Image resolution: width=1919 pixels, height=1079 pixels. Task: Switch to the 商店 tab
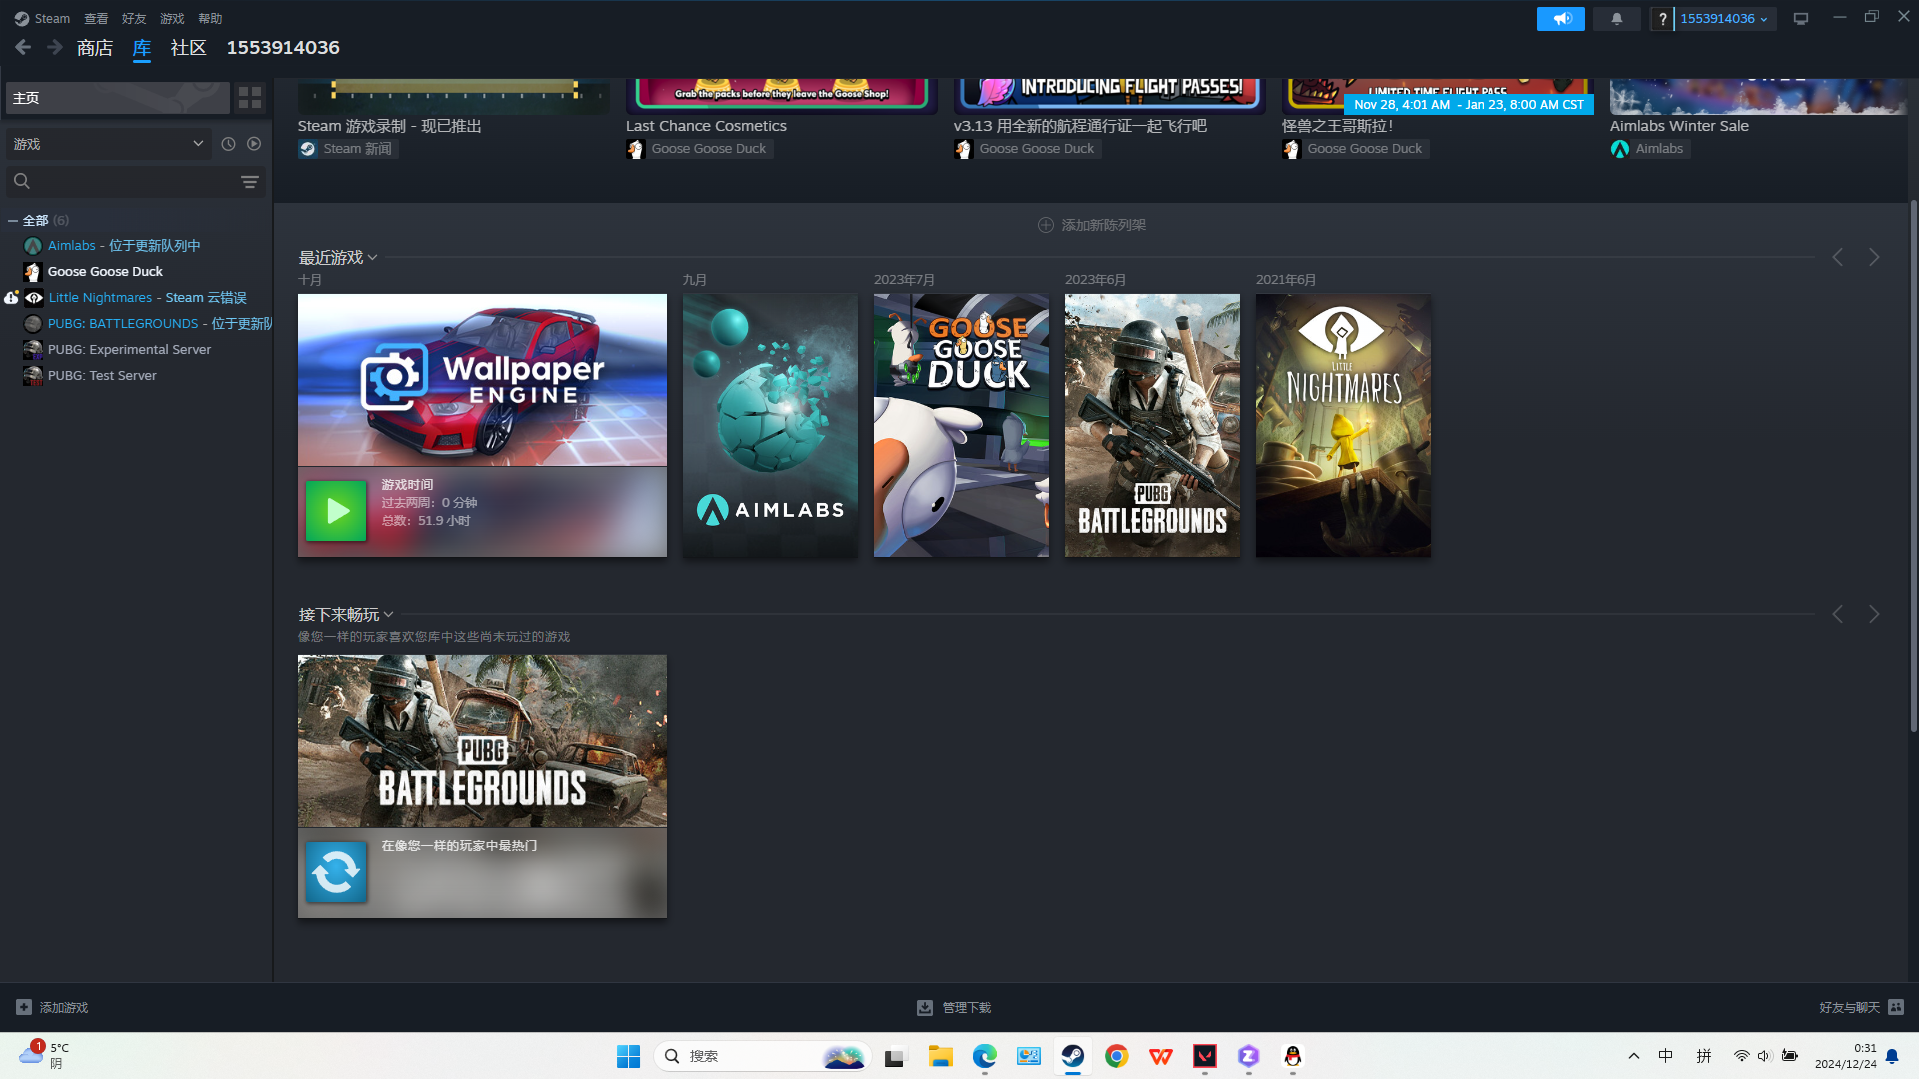(95, 48)
